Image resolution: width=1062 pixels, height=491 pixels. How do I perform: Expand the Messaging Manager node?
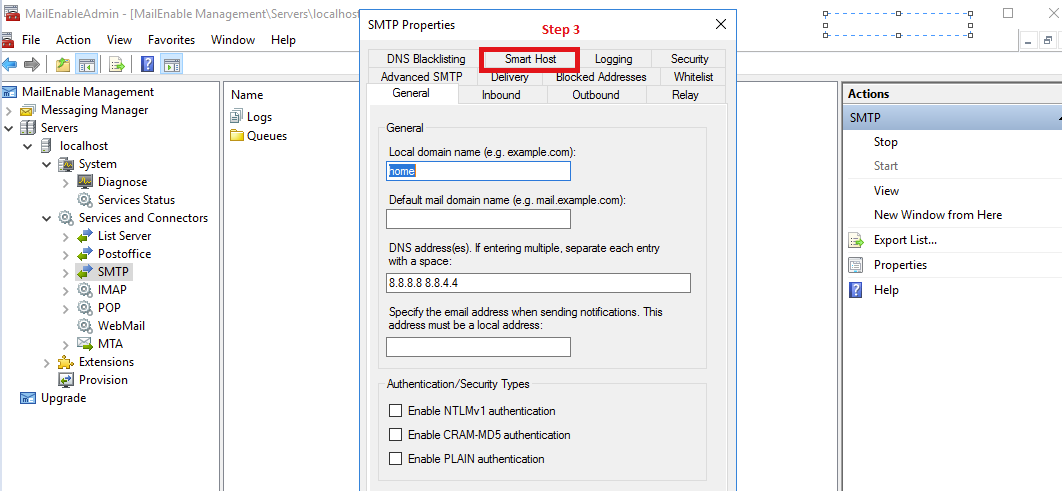coord(9,110)
